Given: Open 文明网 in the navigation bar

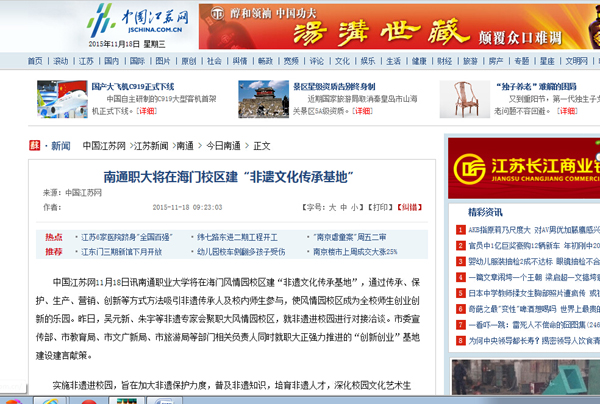Looking at the screenshot, I should [577, 61].
